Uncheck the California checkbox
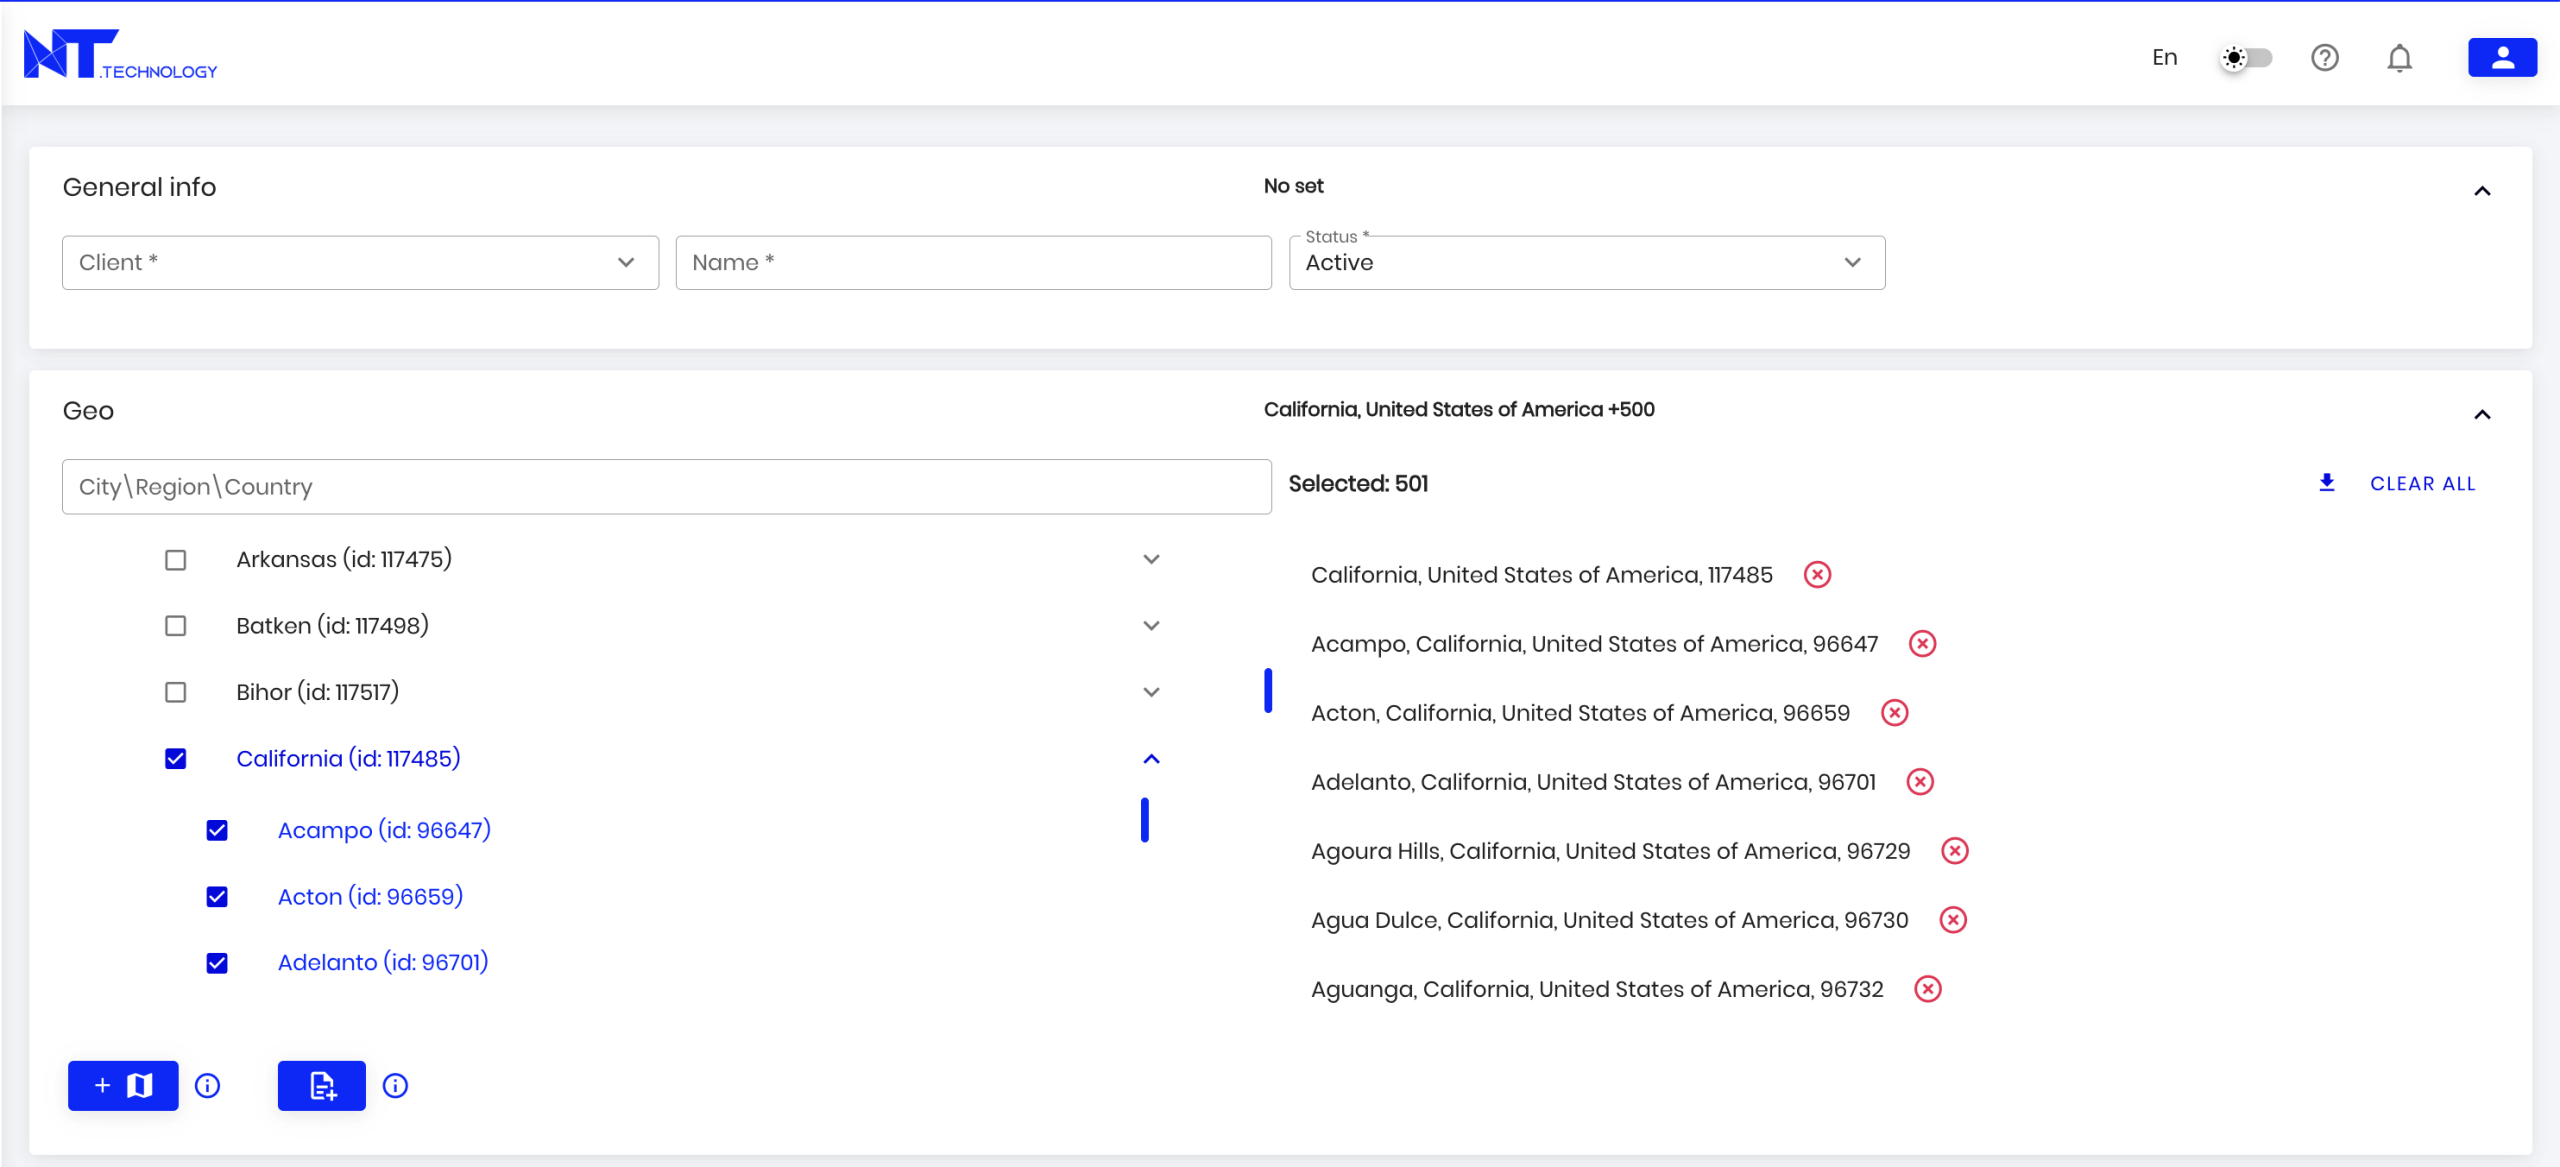 176,759
